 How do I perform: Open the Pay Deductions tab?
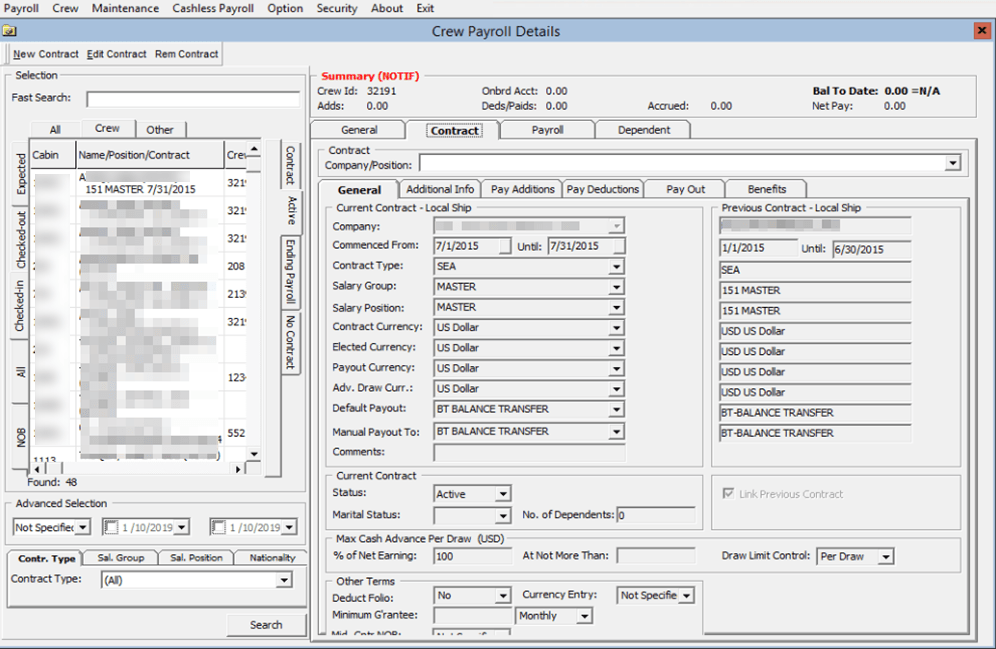click(x=604, y=188)
